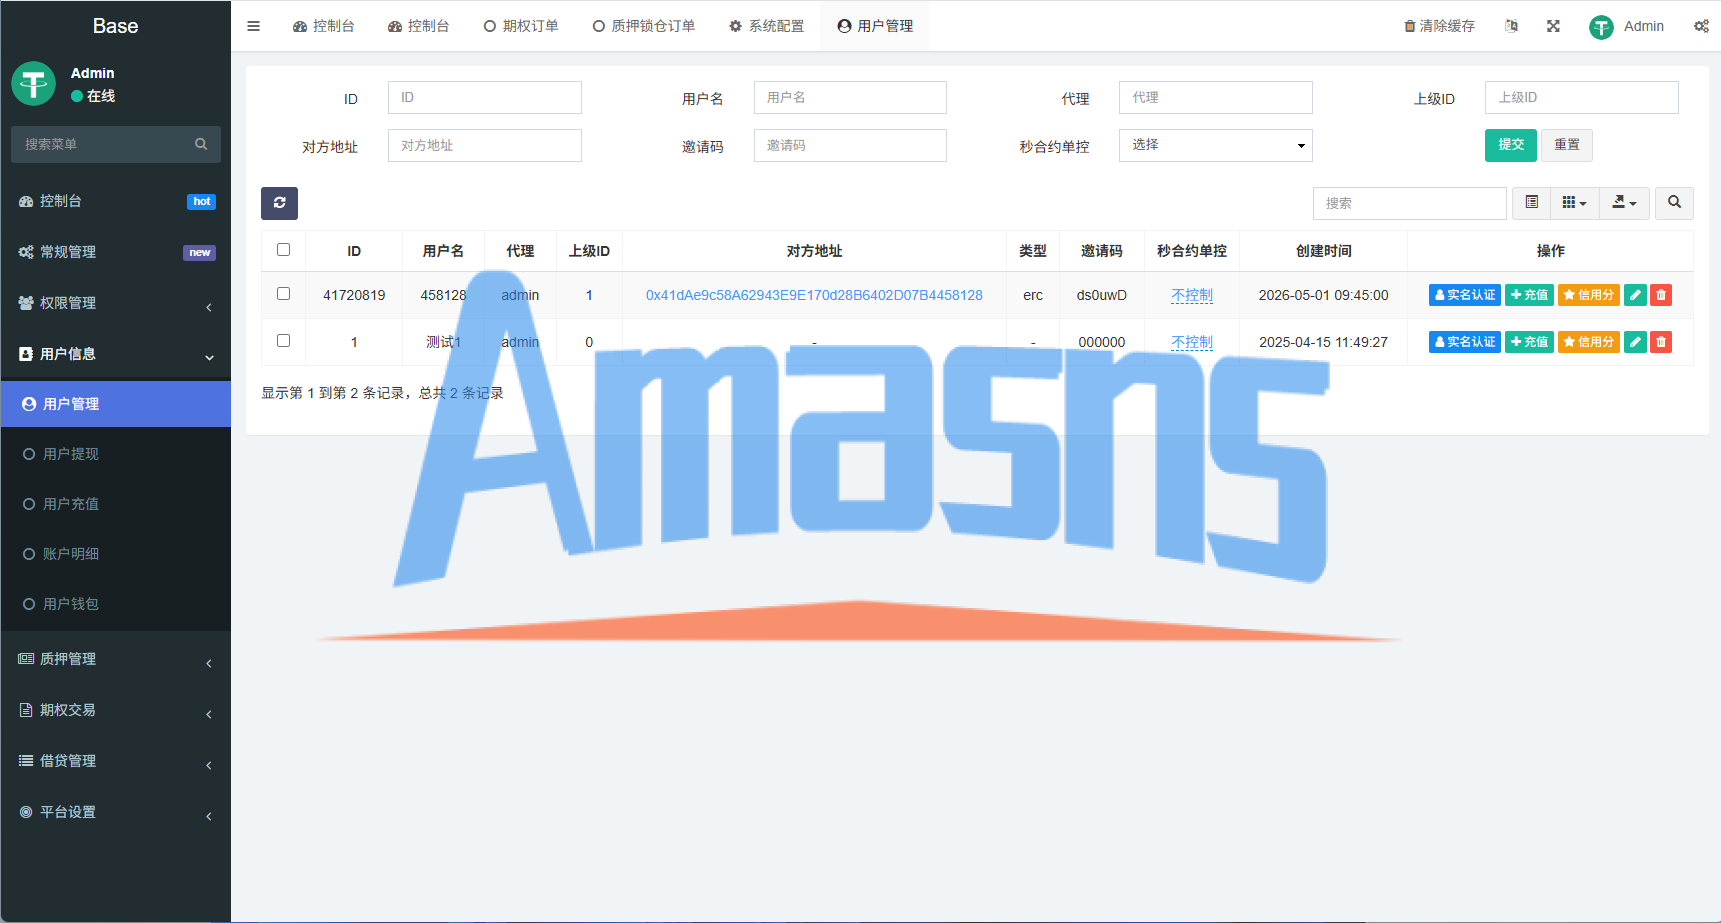Open the 0x41dAe9c58A... address link
The height and width of the screenshot is (923, 1721).
point(814,295)
